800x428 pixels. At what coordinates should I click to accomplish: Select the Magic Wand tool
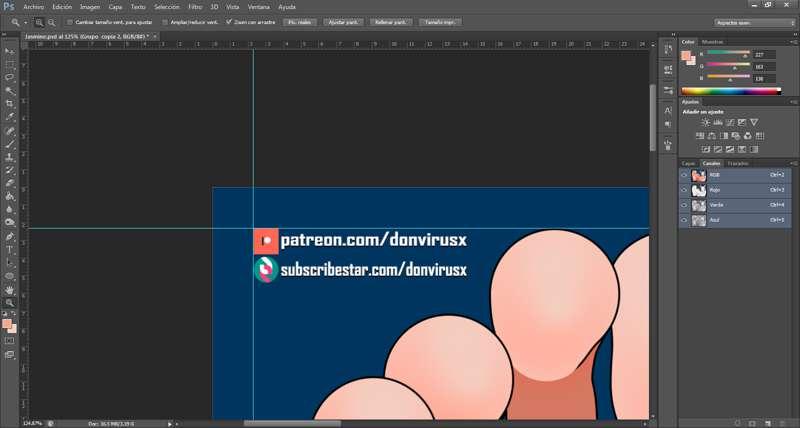click(10, 91)
